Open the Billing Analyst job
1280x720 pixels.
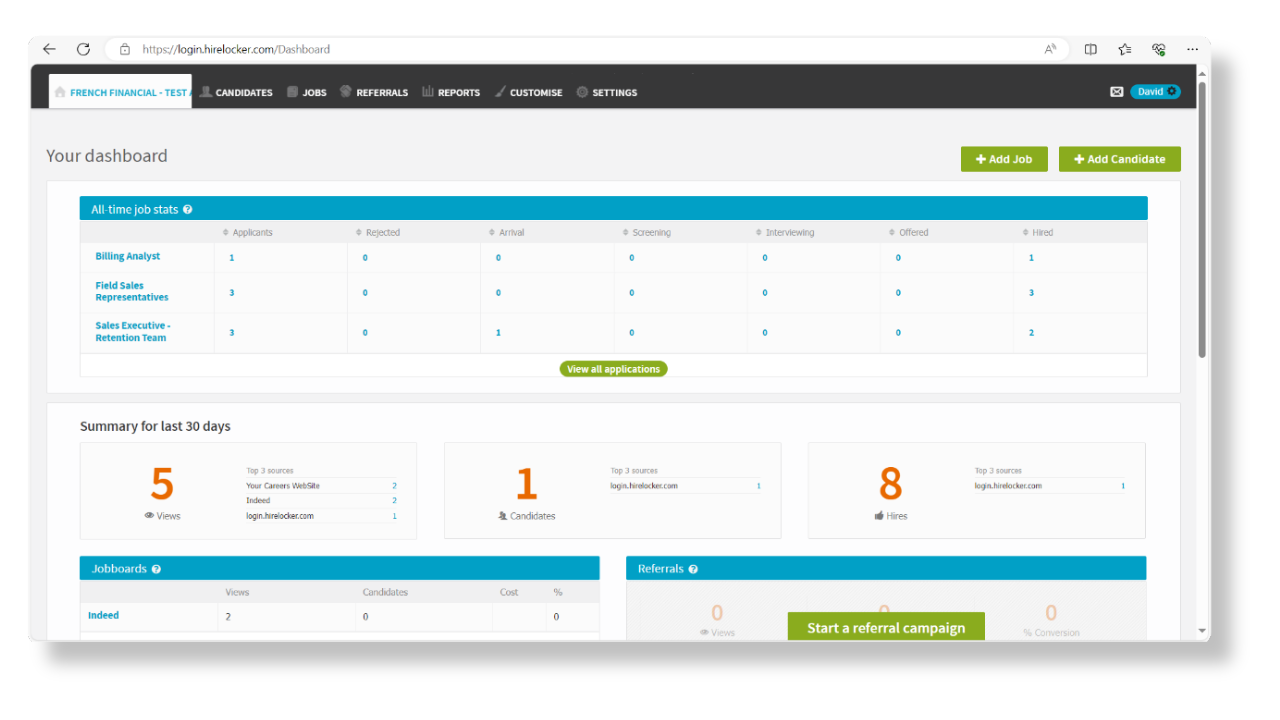[x=127, y=255]
